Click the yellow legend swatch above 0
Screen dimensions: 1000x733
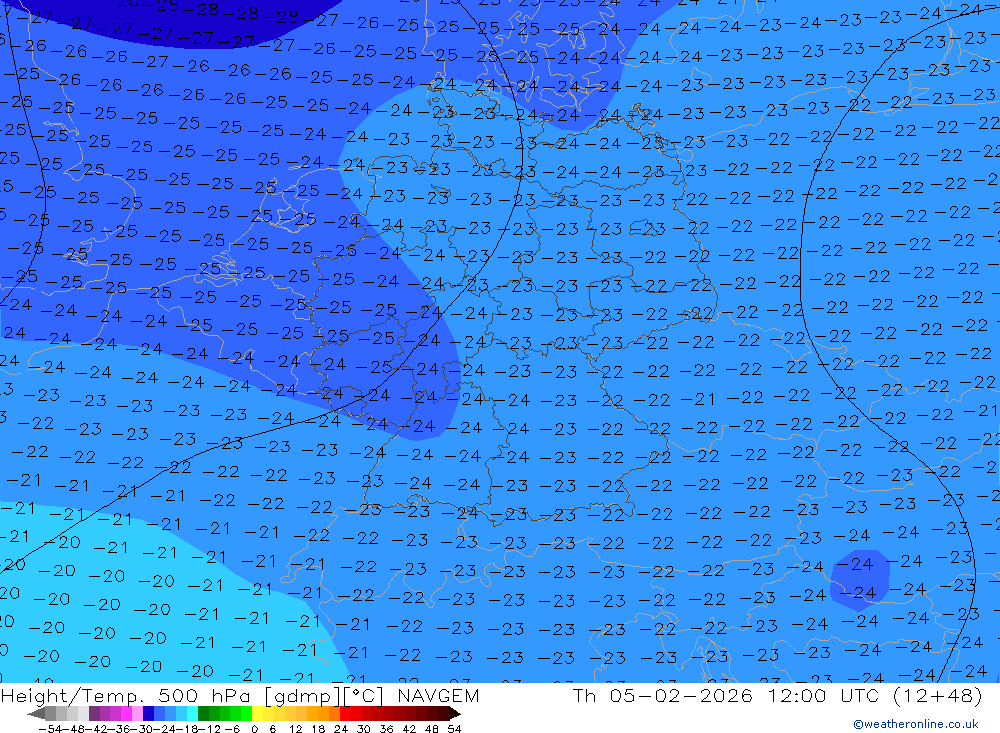pyautogui.click(x=258, y=714)
